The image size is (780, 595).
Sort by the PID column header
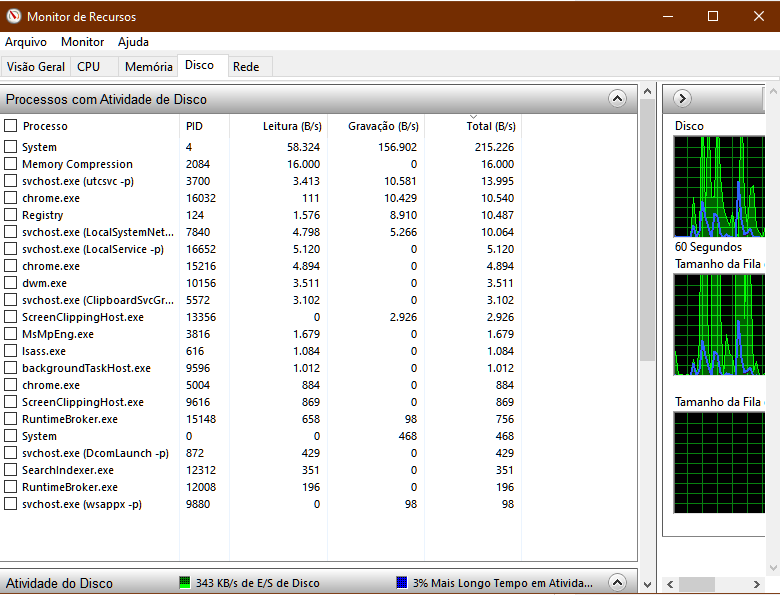pyautogui.click(x=204, y=126)
